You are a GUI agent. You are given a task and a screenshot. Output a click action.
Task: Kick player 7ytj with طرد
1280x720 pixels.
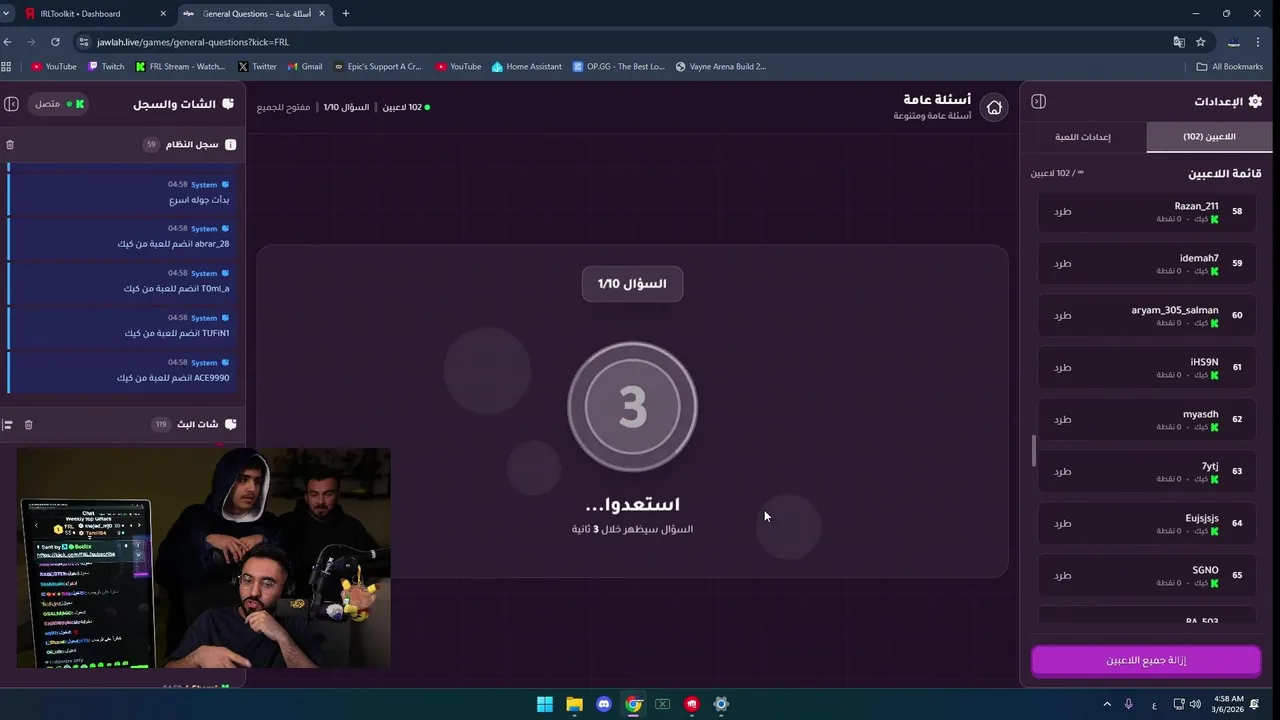coord(1062,472)
